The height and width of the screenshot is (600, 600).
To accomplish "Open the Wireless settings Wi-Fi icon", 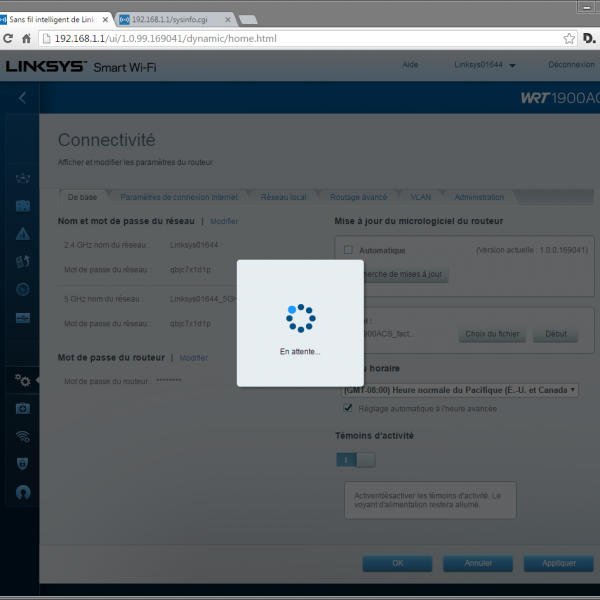I will pos(22,436).
